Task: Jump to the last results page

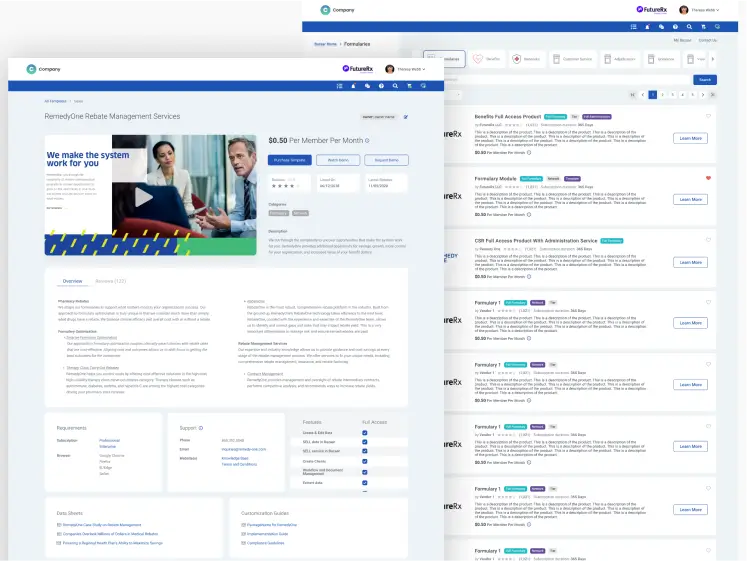Action: click(713, 95)
